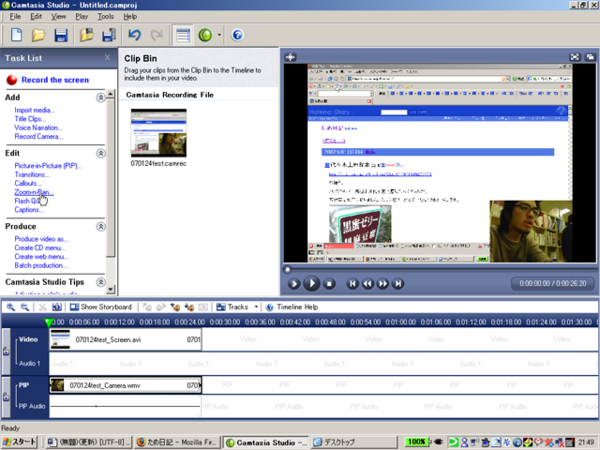Close the Task List panel
Screen dimensions: 600x450
(x=108, y=57)
